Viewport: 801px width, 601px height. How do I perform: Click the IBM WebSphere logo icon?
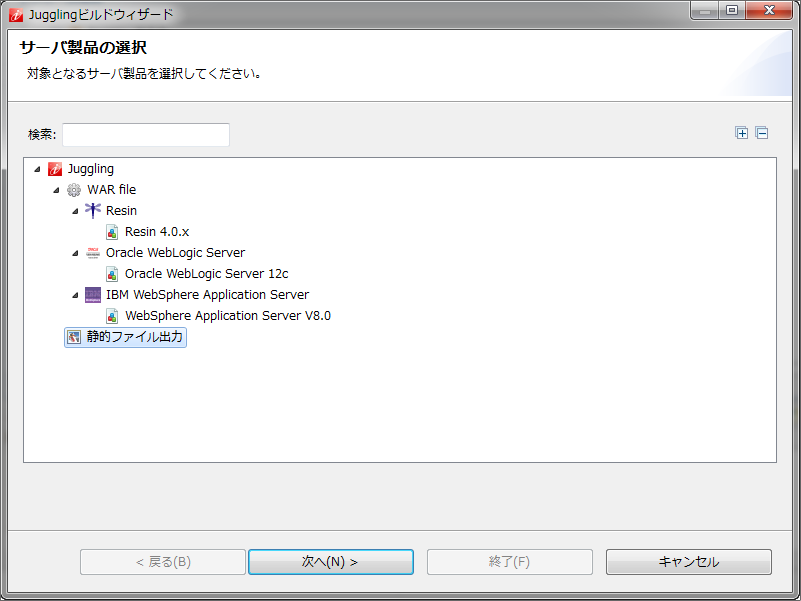[x=93, y=295]
